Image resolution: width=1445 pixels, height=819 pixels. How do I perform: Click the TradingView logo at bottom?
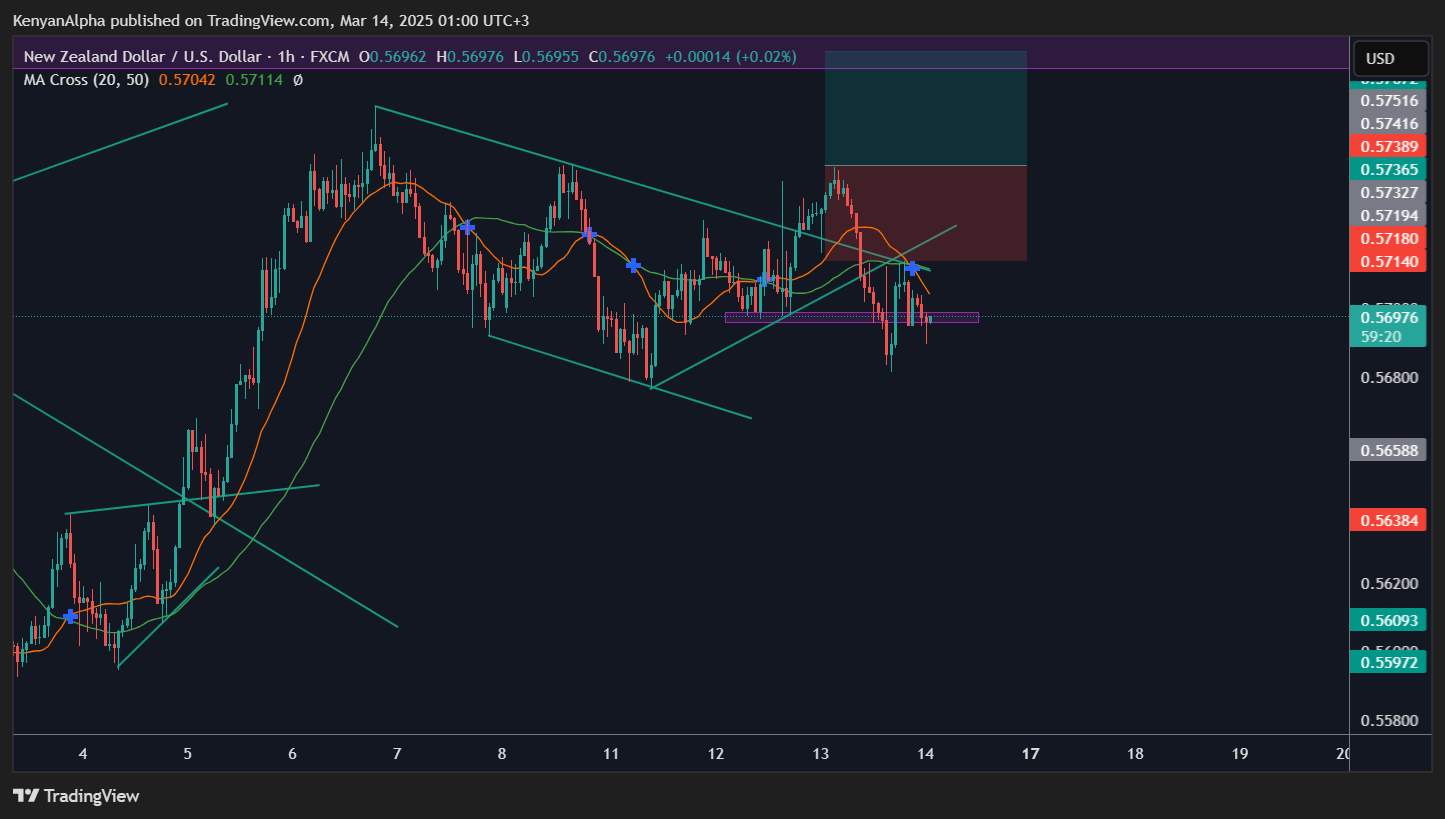pos(76,796)
